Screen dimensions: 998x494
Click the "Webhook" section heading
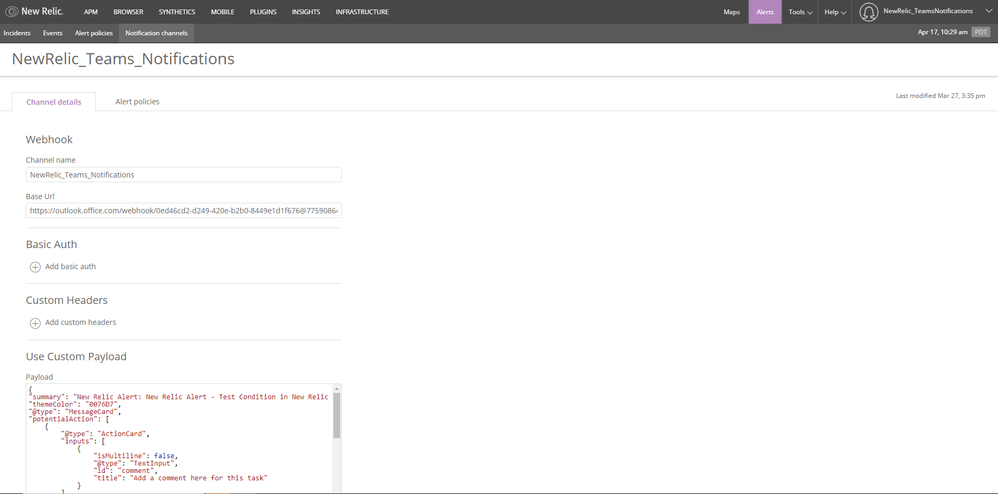(49, 139)
